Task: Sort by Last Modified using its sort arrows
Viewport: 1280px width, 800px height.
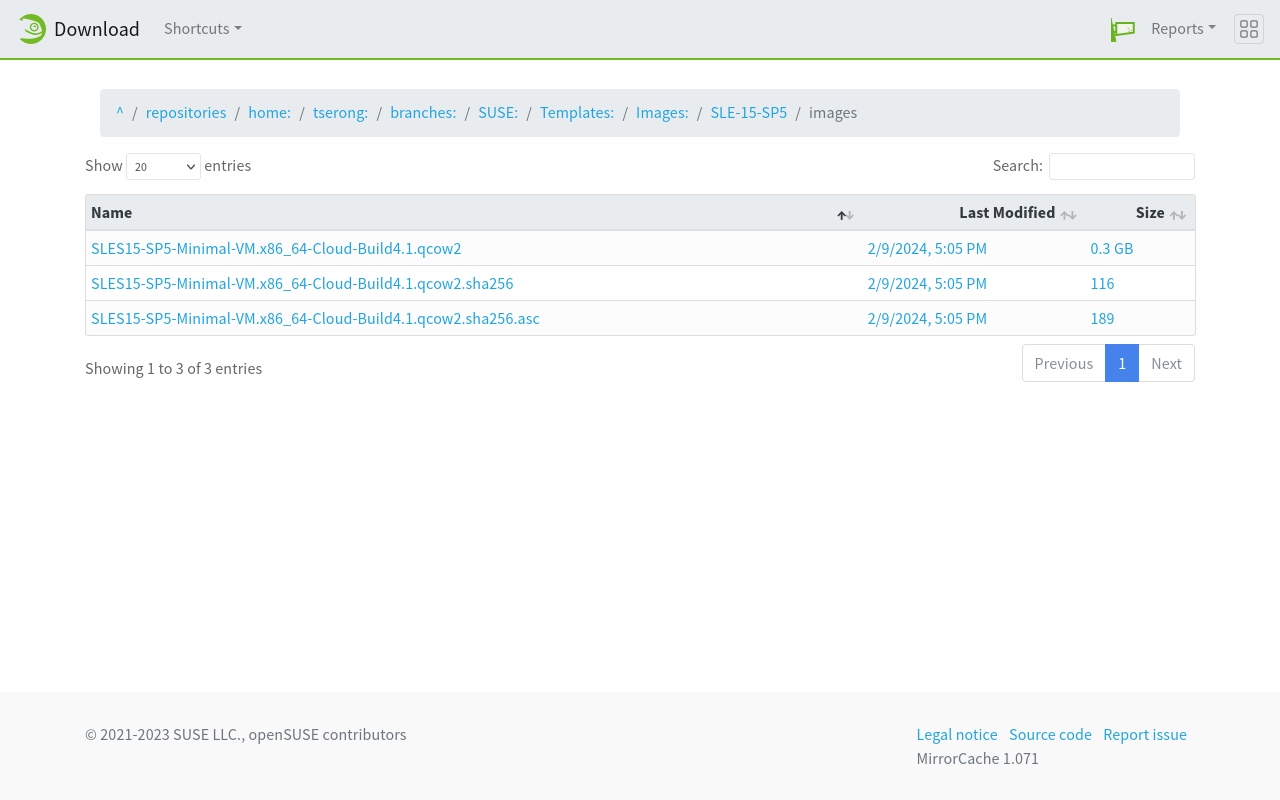Action: pyautogui.click(x=1069, y=215)
